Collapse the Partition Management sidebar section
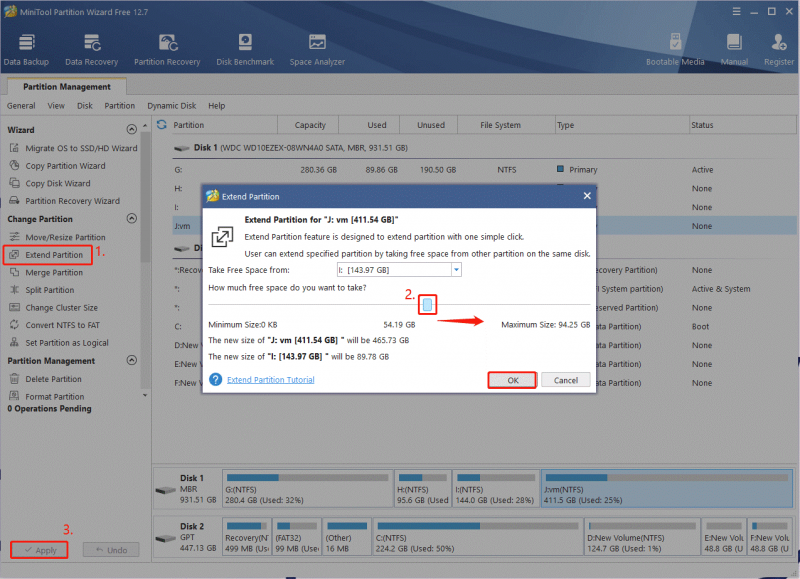The height and width of the screenshot is (579, 800). pos(132,360)
